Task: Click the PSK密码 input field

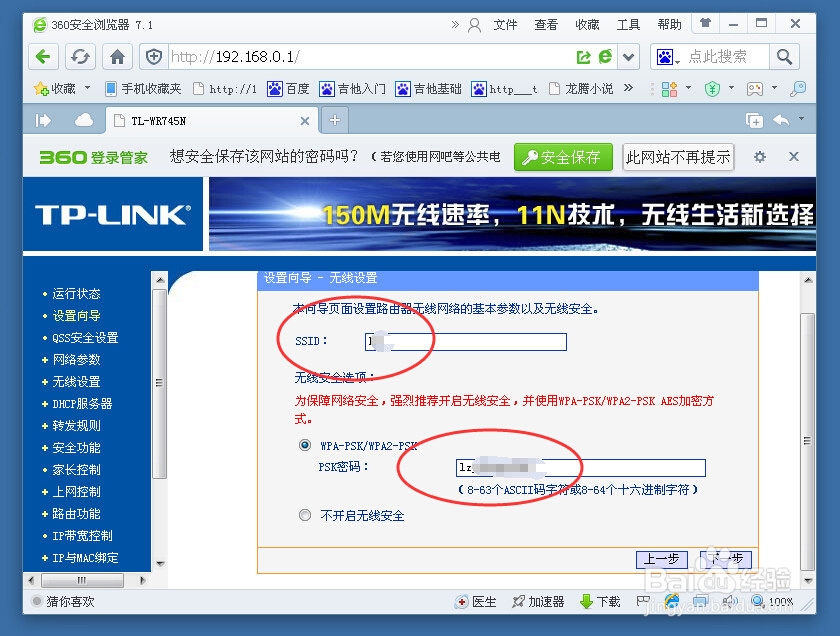Action: click(x=581, y=468)
